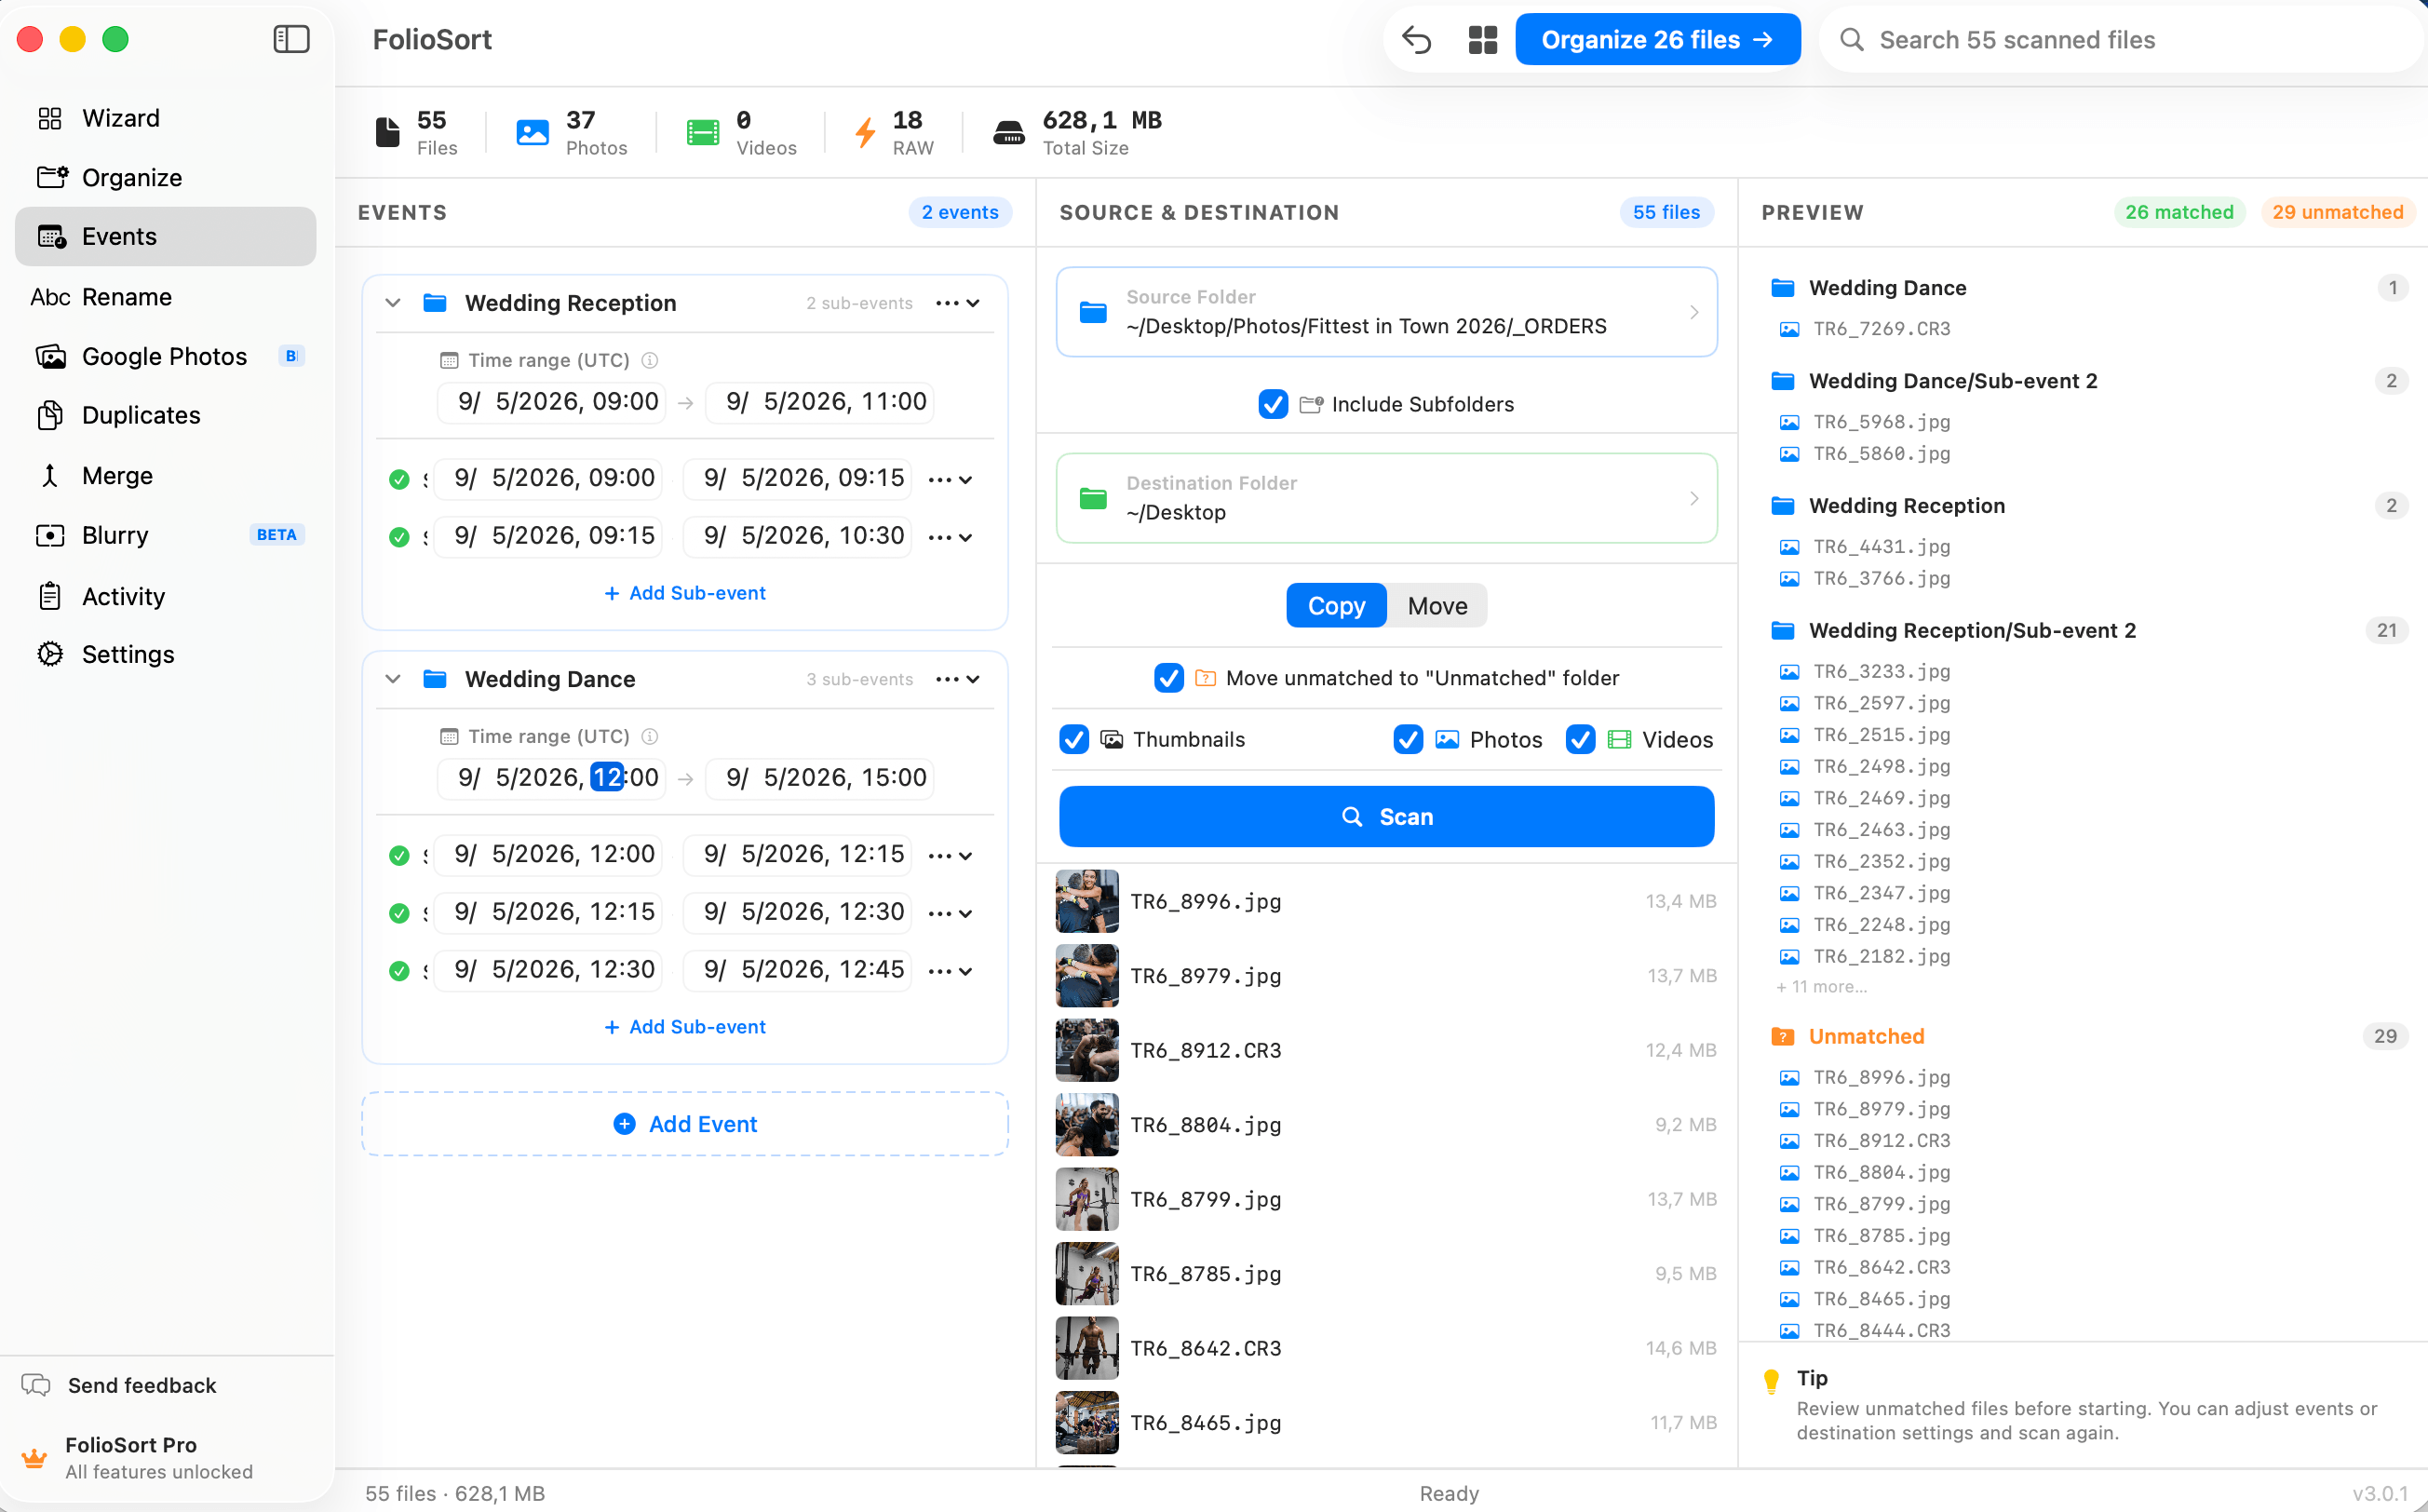Select Copy mode
The height and width of the screenshot is (1512, 2428).
click(x=1336, y=606)
